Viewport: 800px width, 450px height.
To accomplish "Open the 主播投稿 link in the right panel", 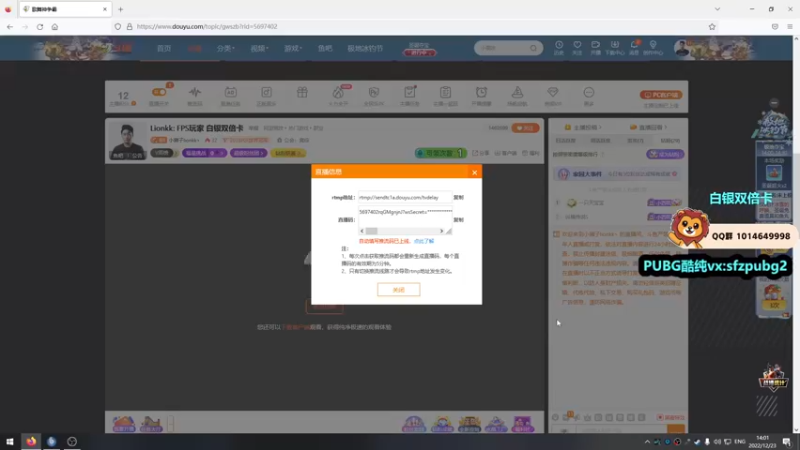I will click(583, 128).
